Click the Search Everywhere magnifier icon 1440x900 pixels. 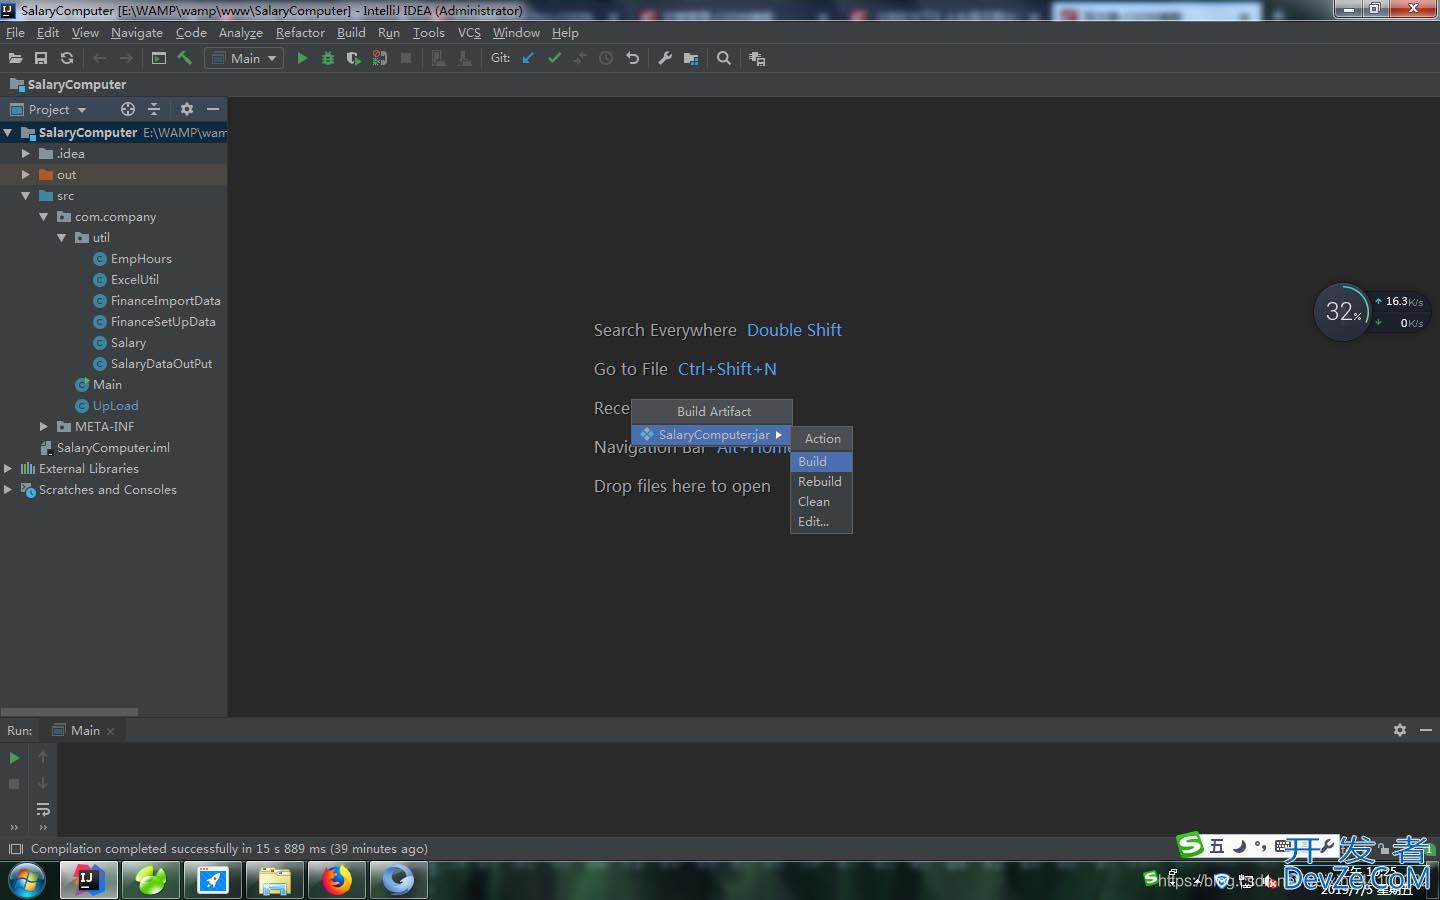click(x=724, y=58)
